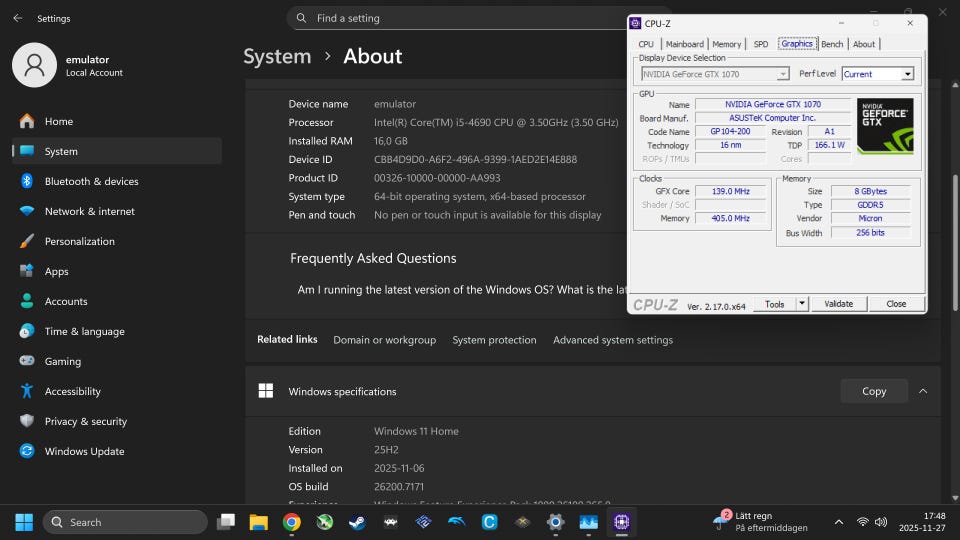The height and width of the screenshot is (540, 960).
Task: Click the Bluetooth & devices icon in sidebar
Action: (x=26, y=181)
